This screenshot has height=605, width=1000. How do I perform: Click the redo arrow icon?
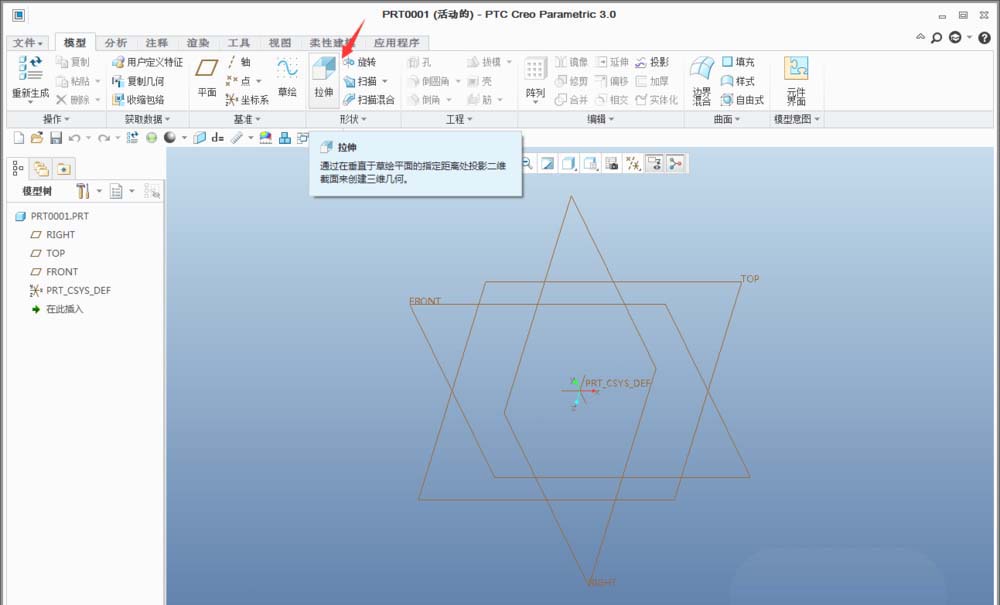point(103,138)
